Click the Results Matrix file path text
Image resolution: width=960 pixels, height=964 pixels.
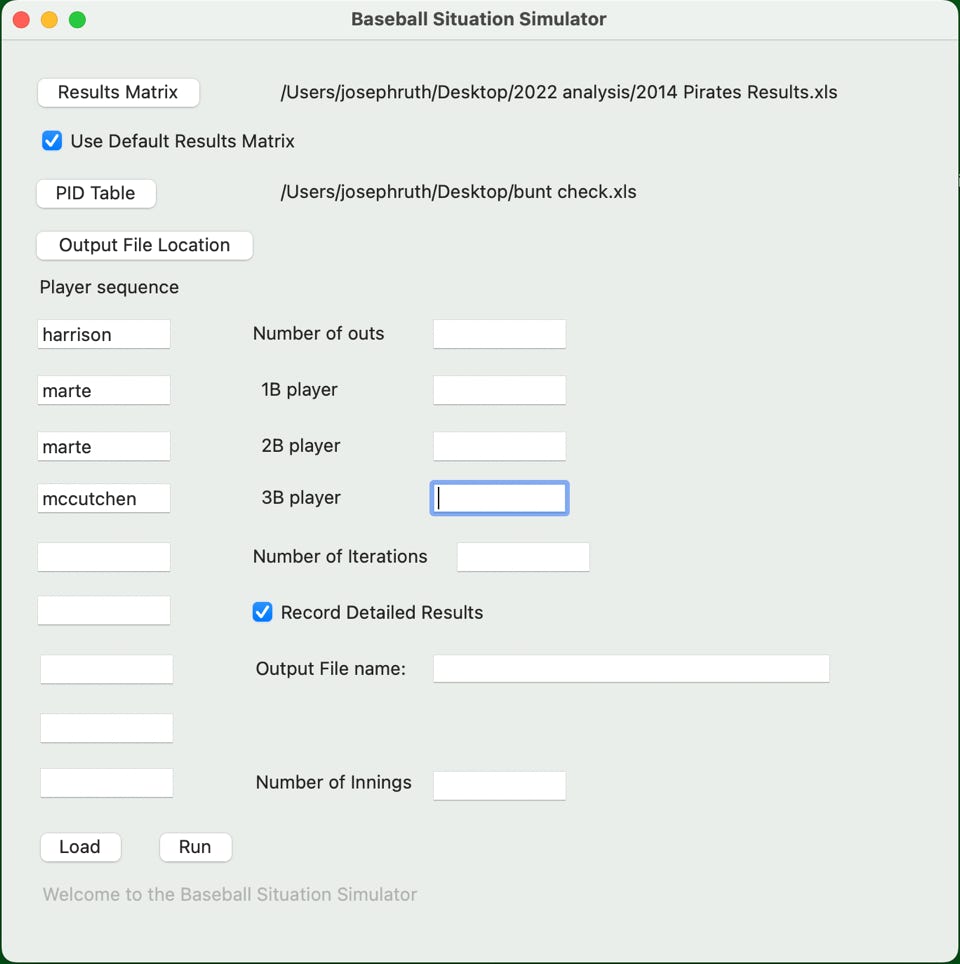(559, 92)
